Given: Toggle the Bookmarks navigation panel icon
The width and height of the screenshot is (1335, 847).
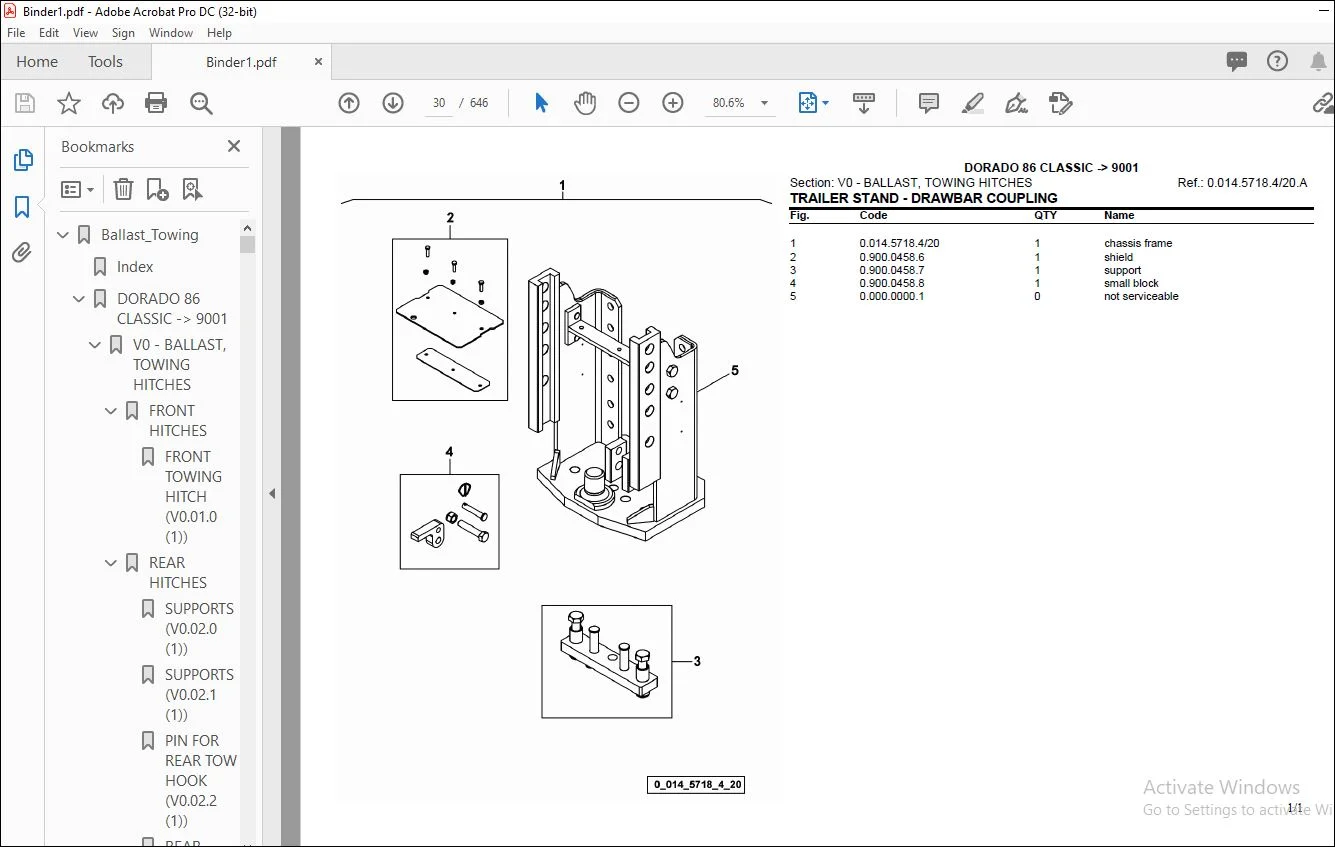Looking at the screenshot, I should click(x=22, y=207).
